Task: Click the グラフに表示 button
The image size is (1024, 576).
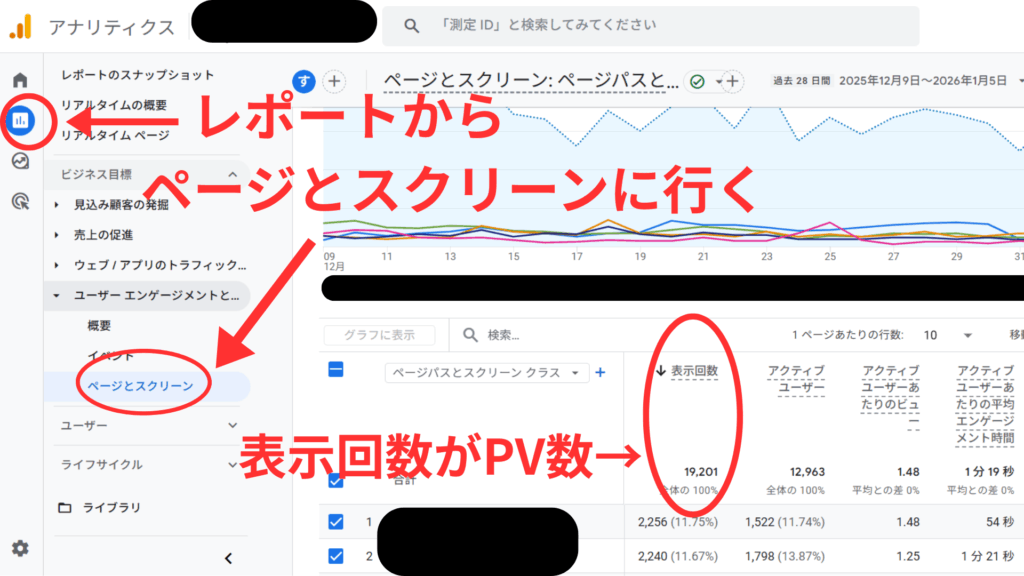Action: (x=378, y=334)
